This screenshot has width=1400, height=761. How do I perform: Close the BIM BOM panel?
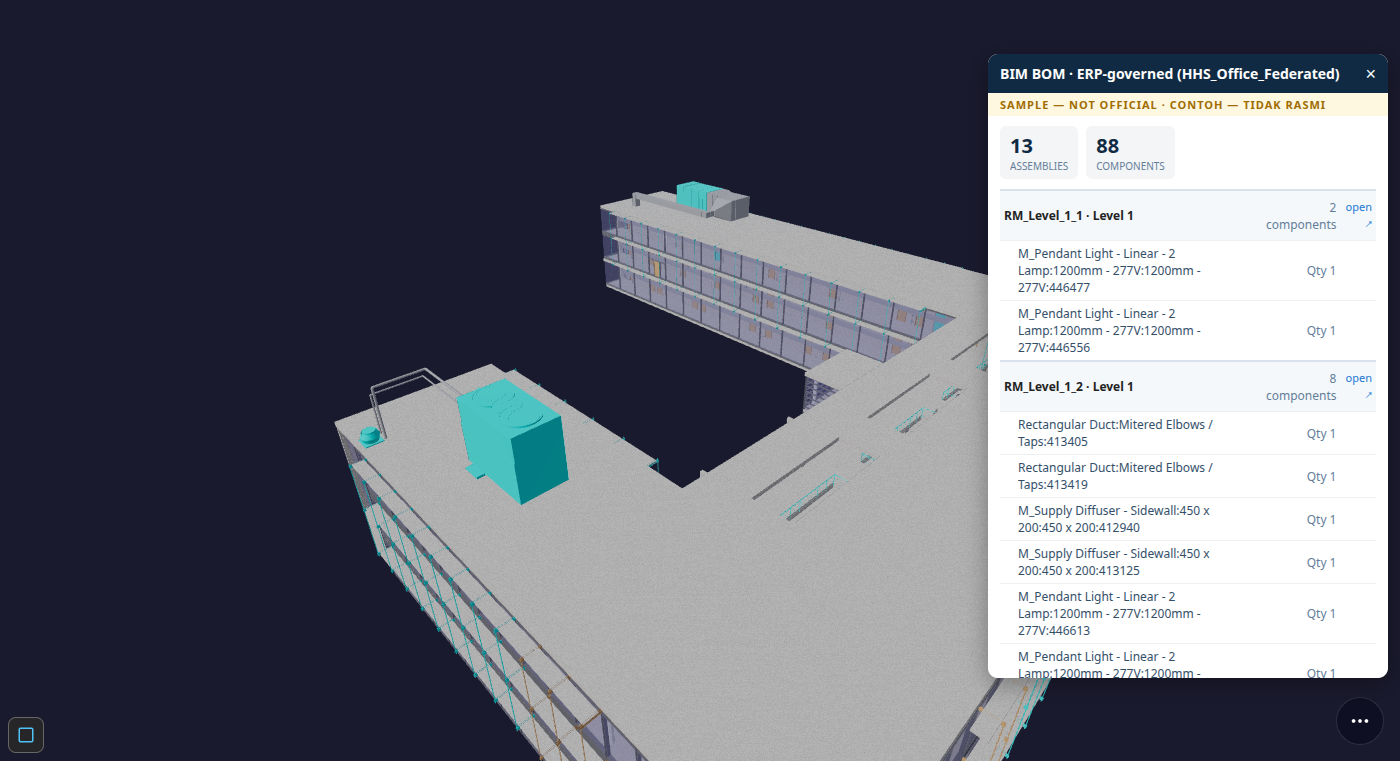[1370, 74]
